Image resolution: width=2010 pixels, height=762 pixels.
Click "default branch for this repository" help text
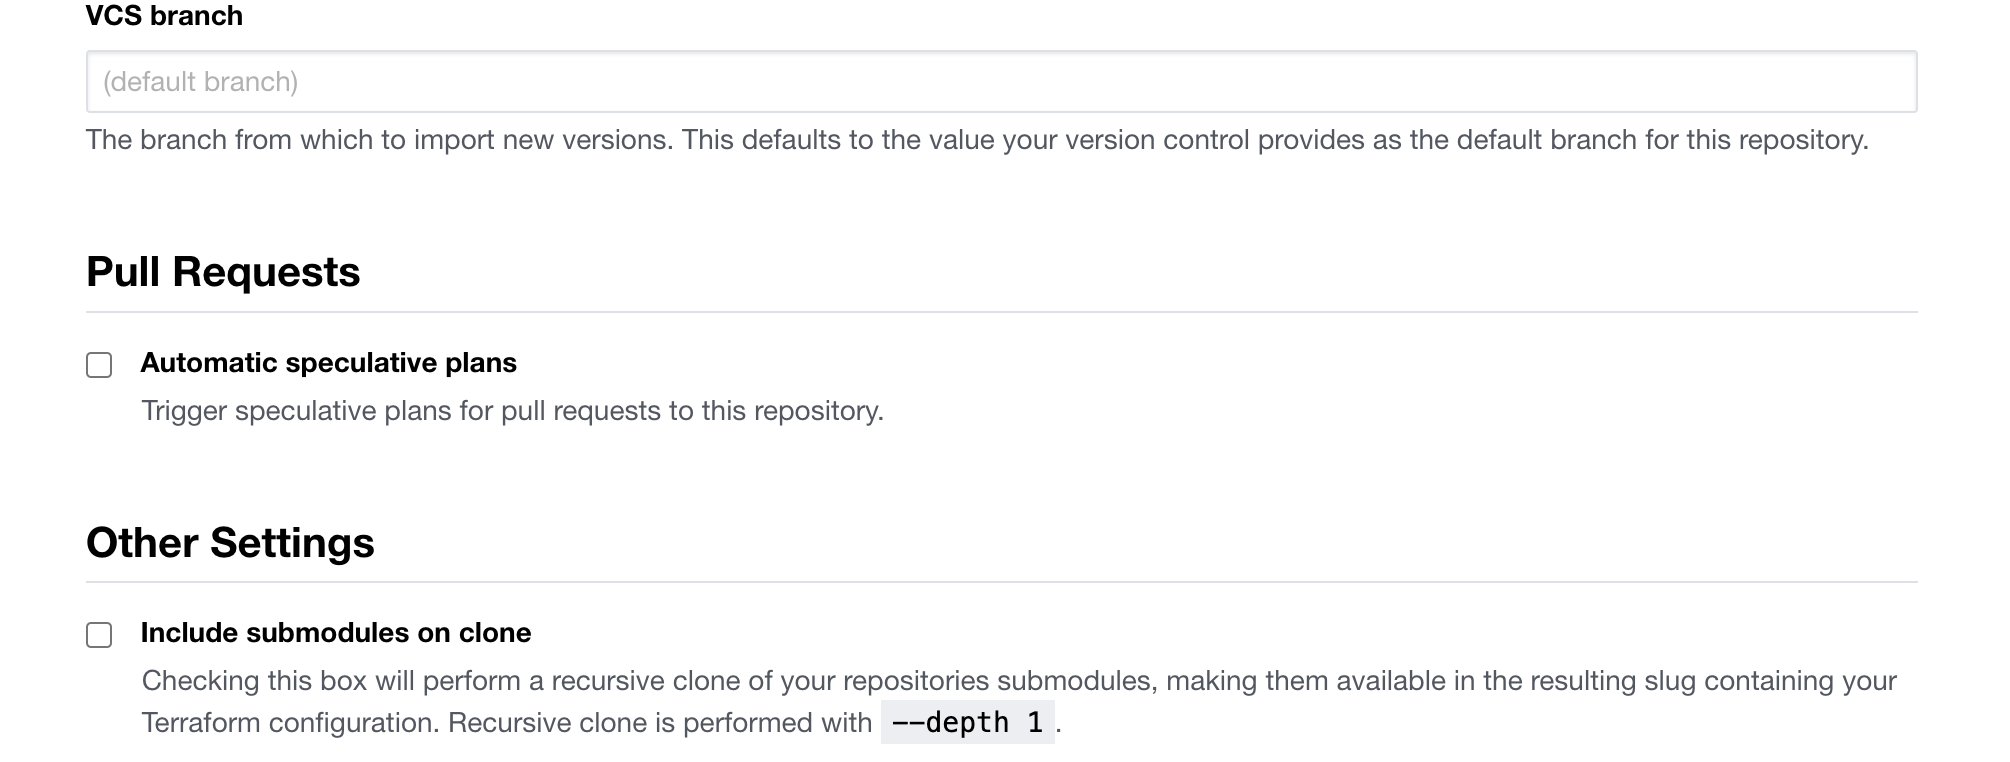pos(1662,140)
